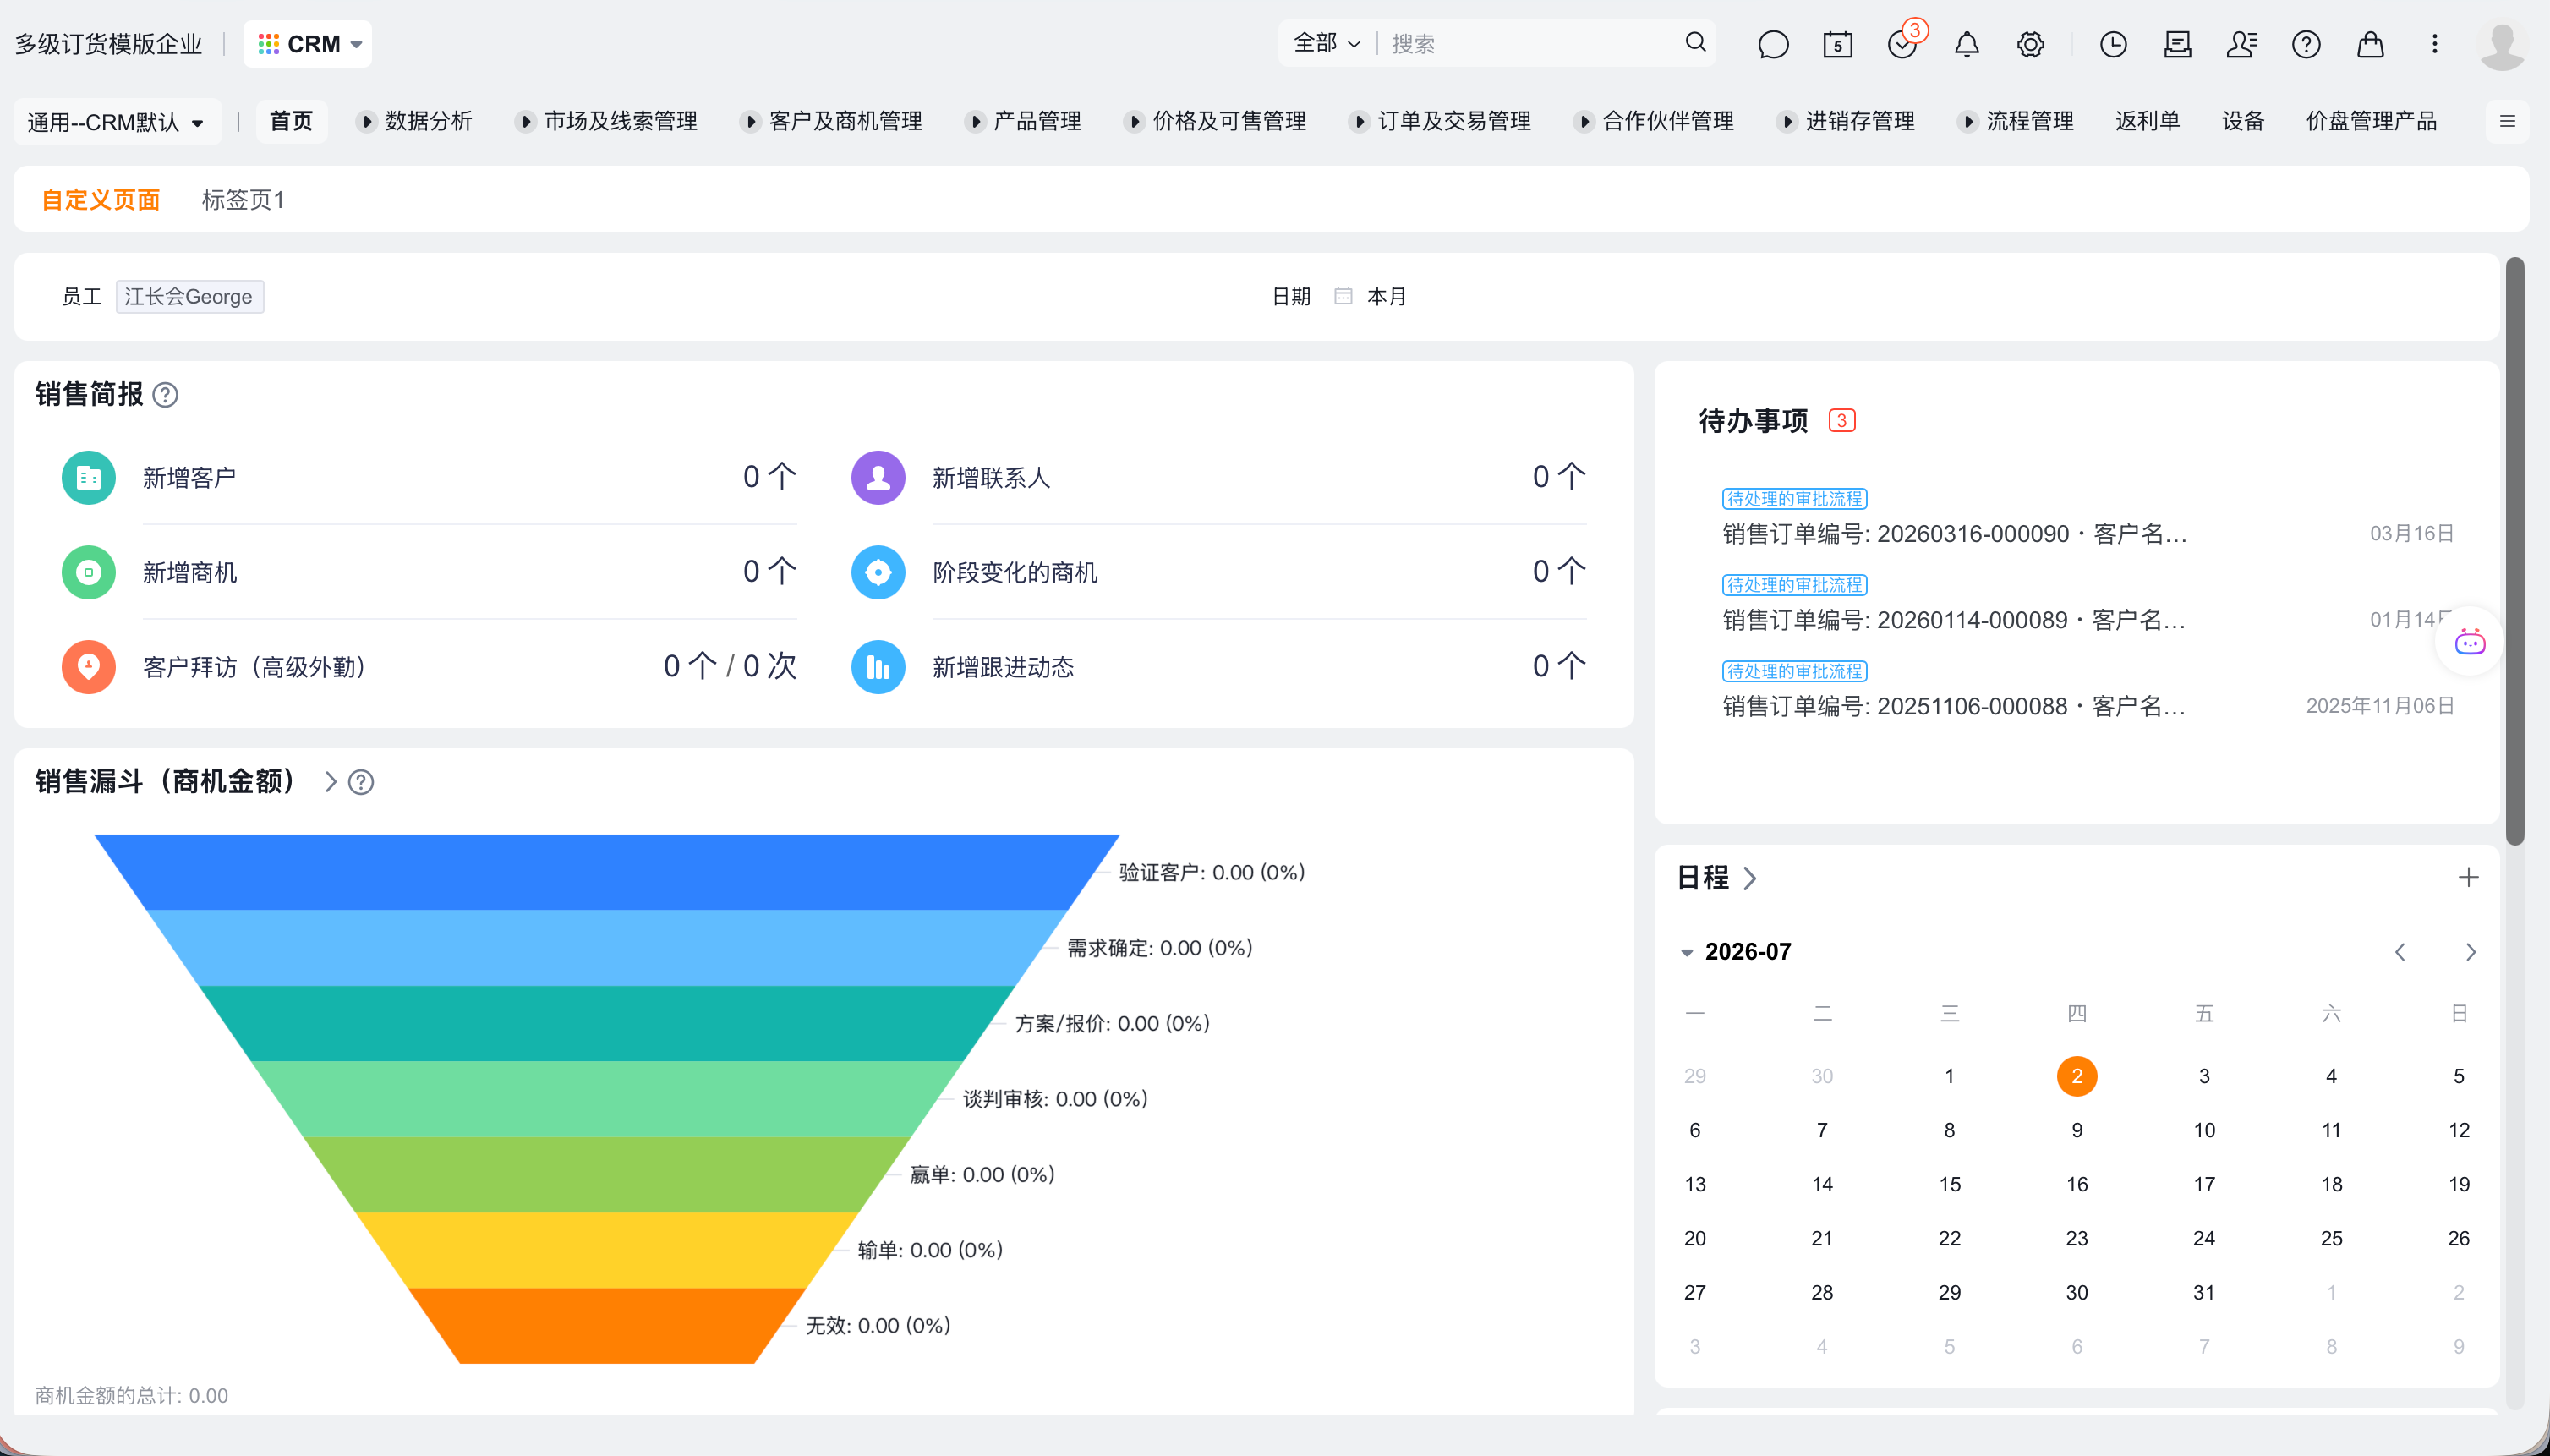This screenshot has height=1456, width=2550.
Task: Select date 15 in the calendar
Action: coord(1949,1184)
